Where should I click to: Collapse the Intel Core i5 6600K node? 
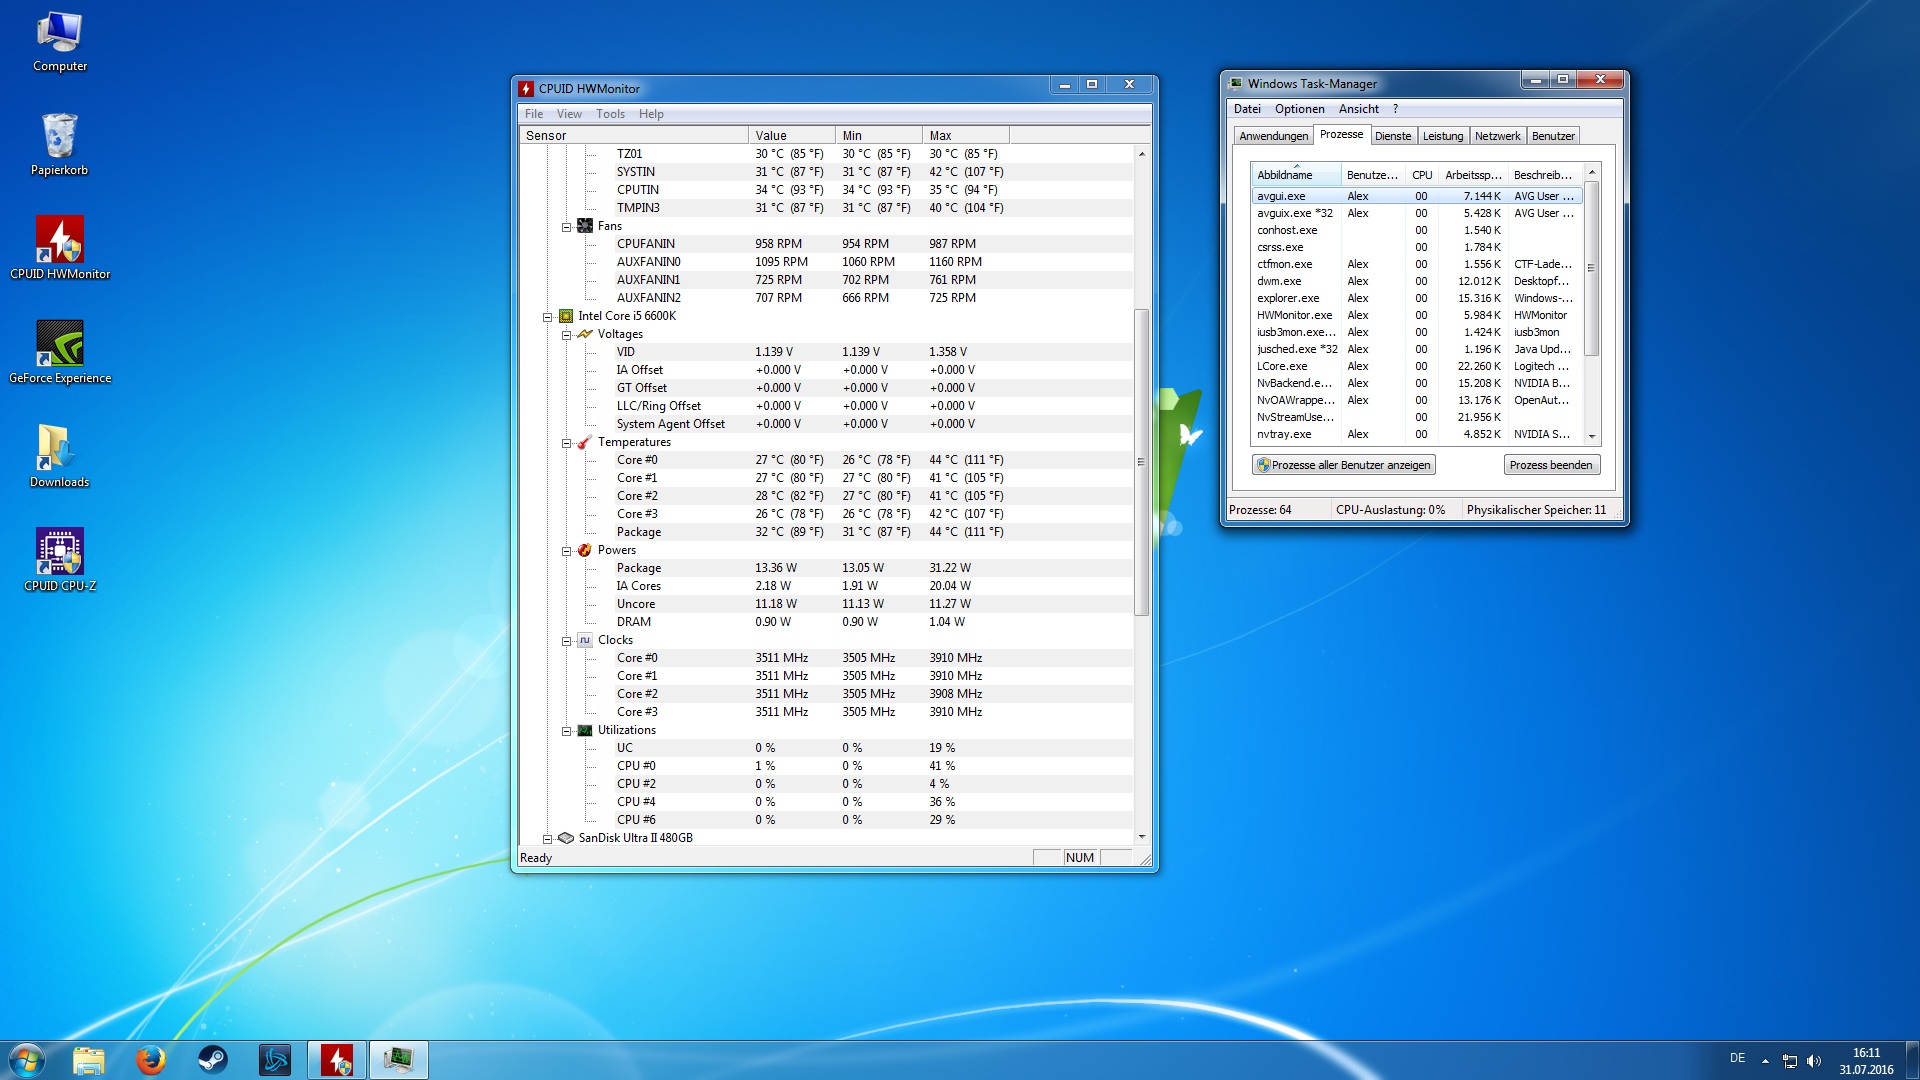click(x=547, y=317)
